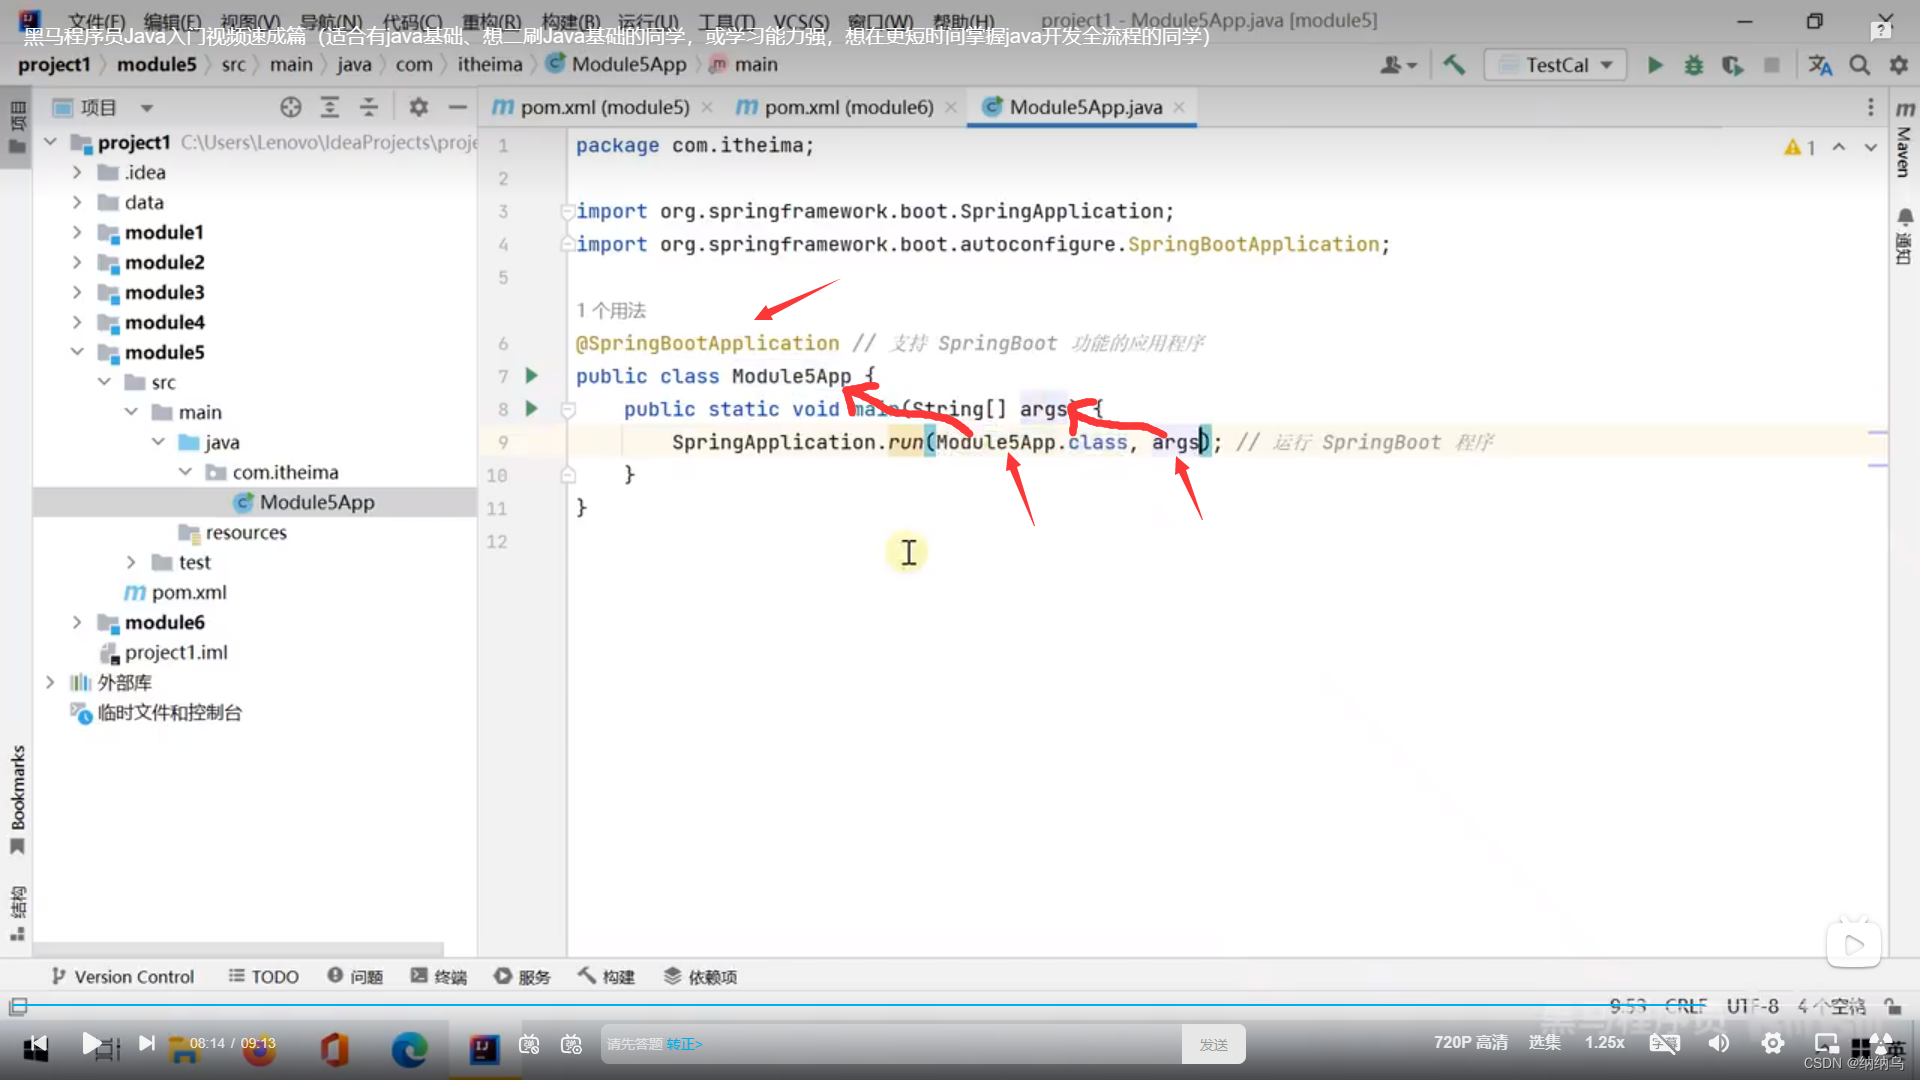Screen dimensions: 1920x1080
Task: Open the notifications bell panel
Action: pyautogui.click(x=1904, y=236)
